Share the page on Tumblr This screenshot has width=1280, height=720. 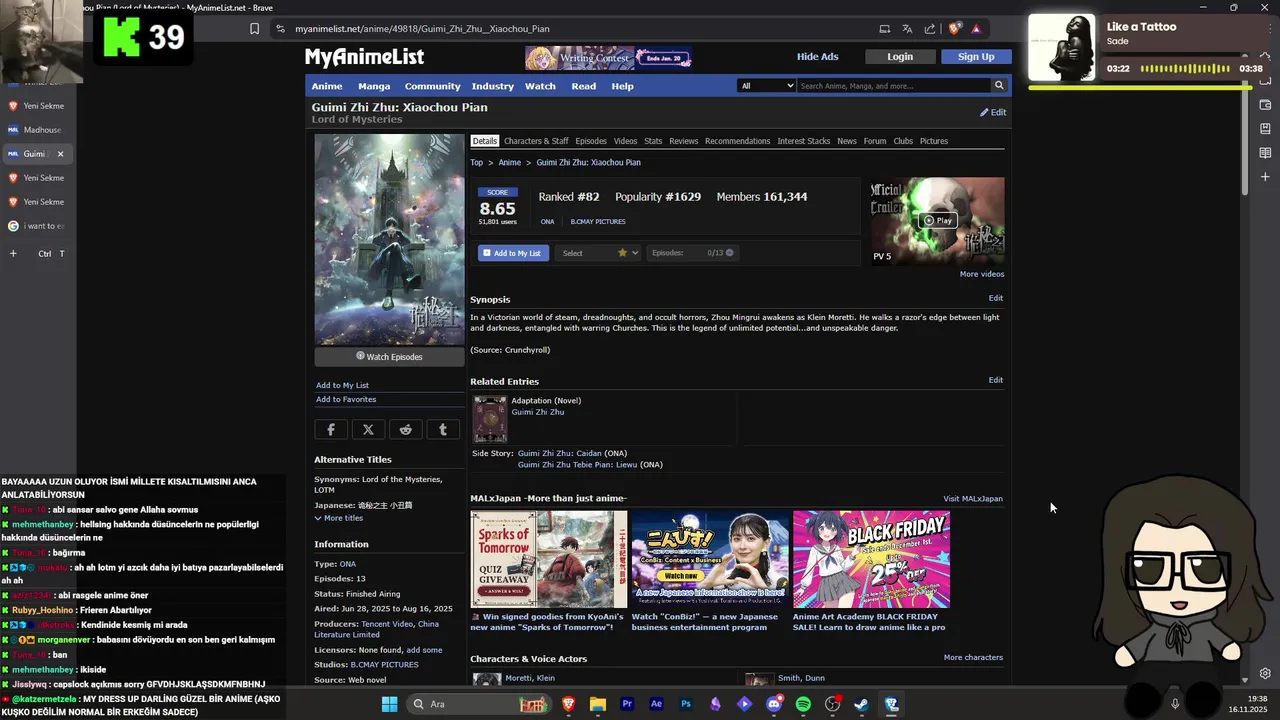tap(443, 429)
